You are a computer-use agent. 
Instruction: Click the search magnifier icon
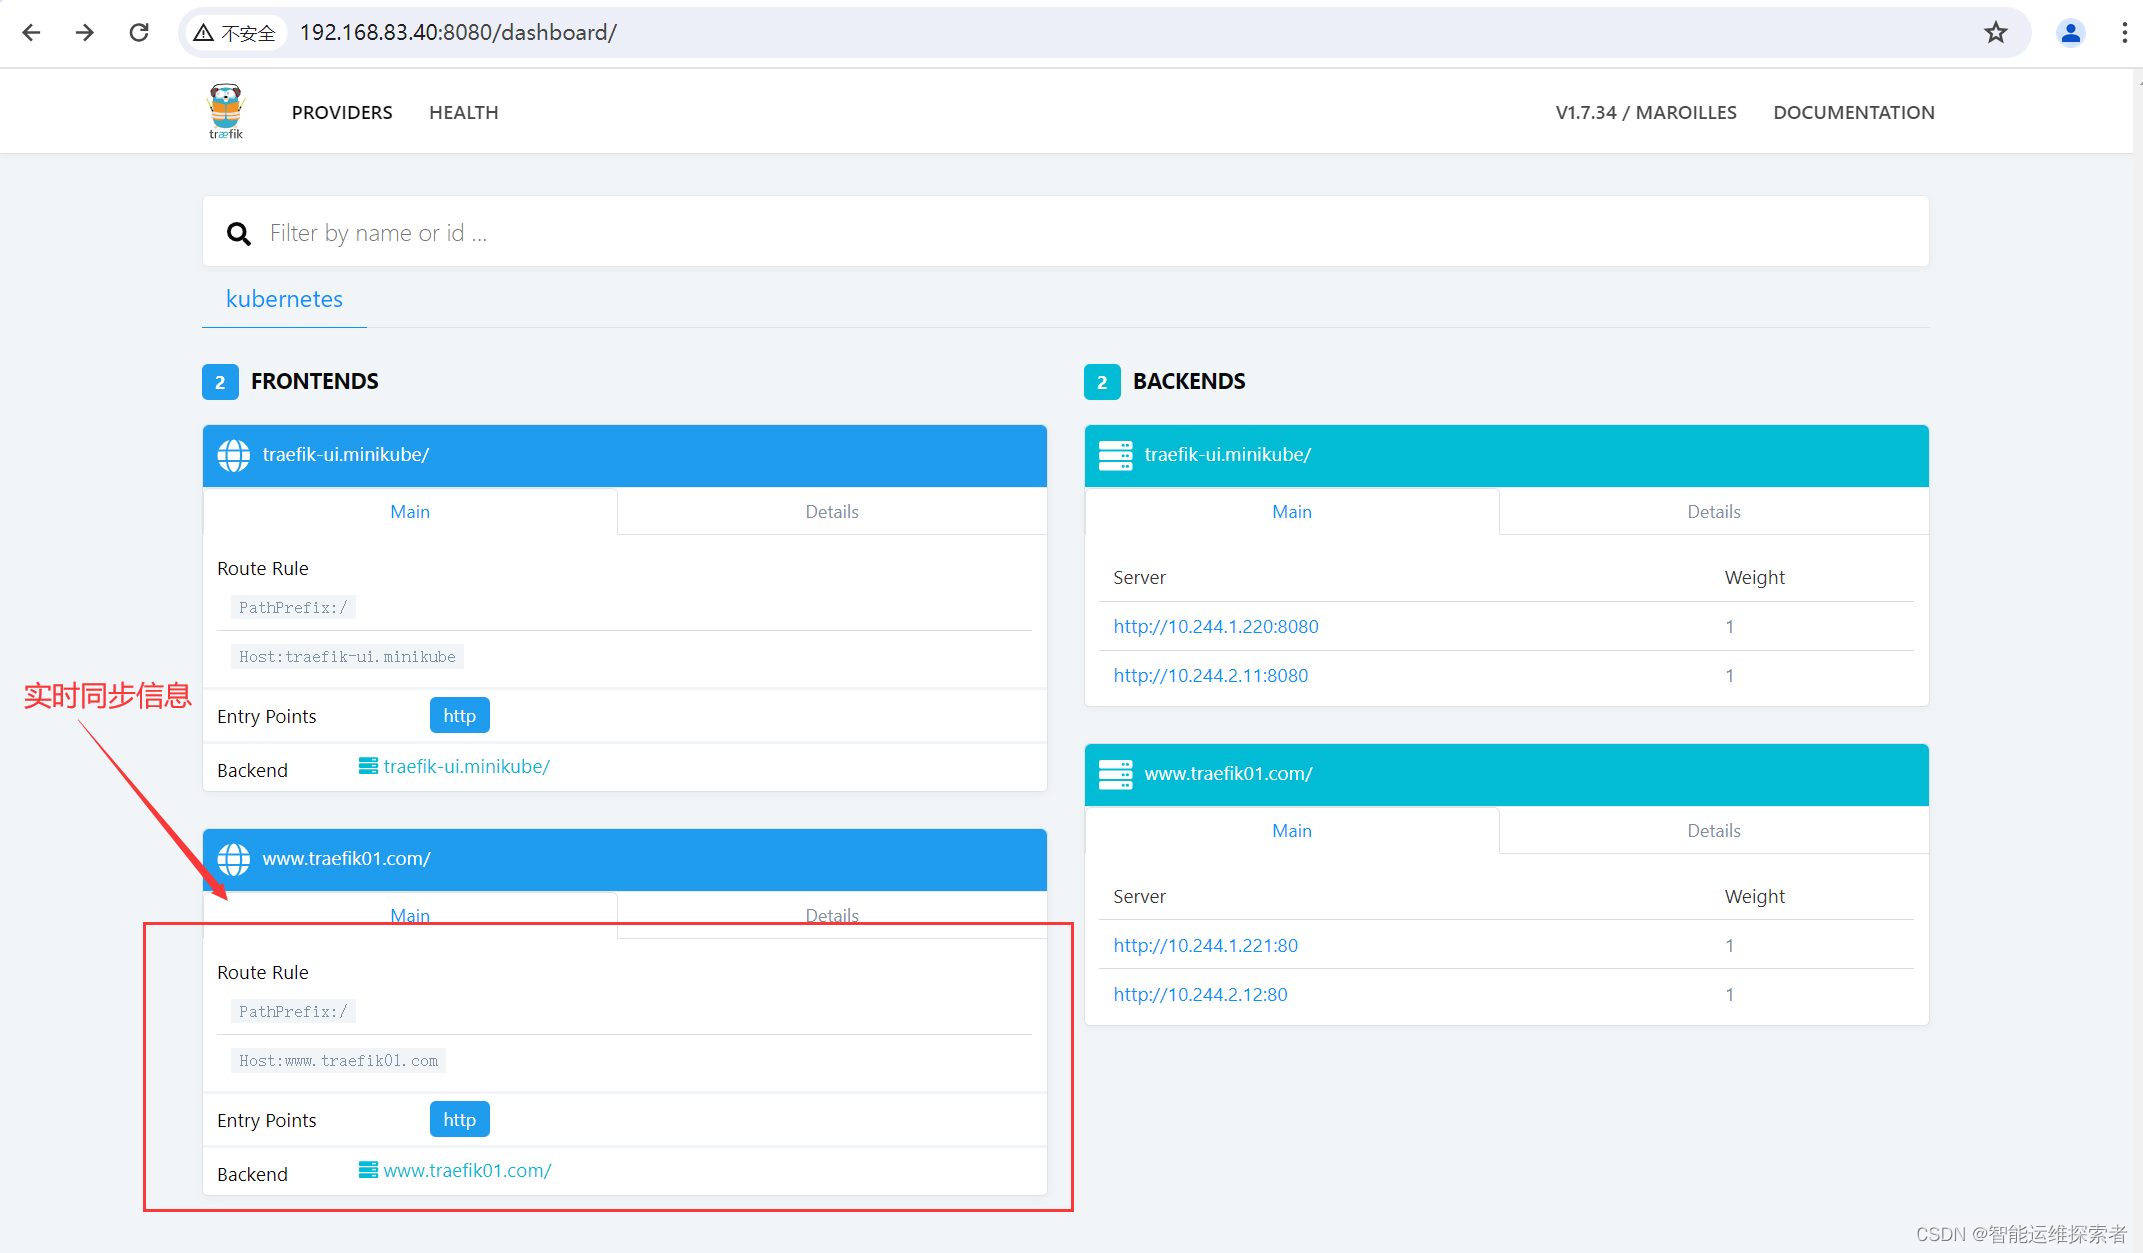point(238,234)
